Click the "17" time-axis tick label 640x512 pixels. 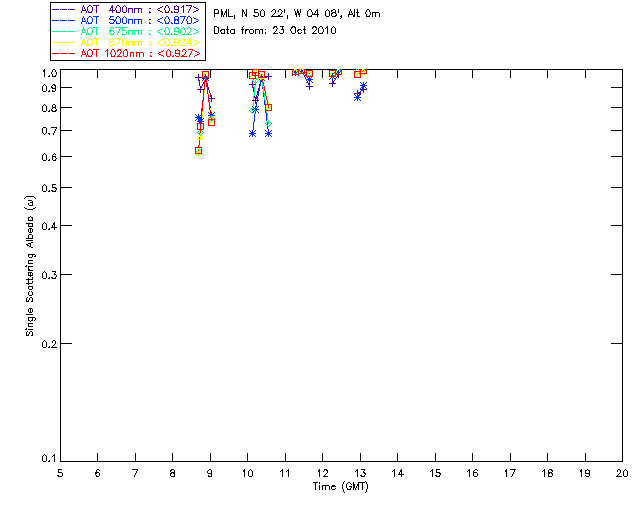pyautogui.click(x=510, y=473)
